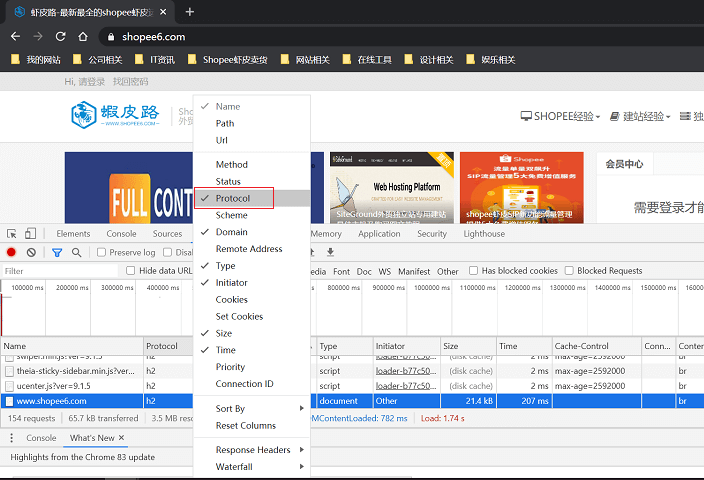Open the Lighthouse panel tab
The width and height of the screenshot is (704, 480).
click(x=484, y=233)
